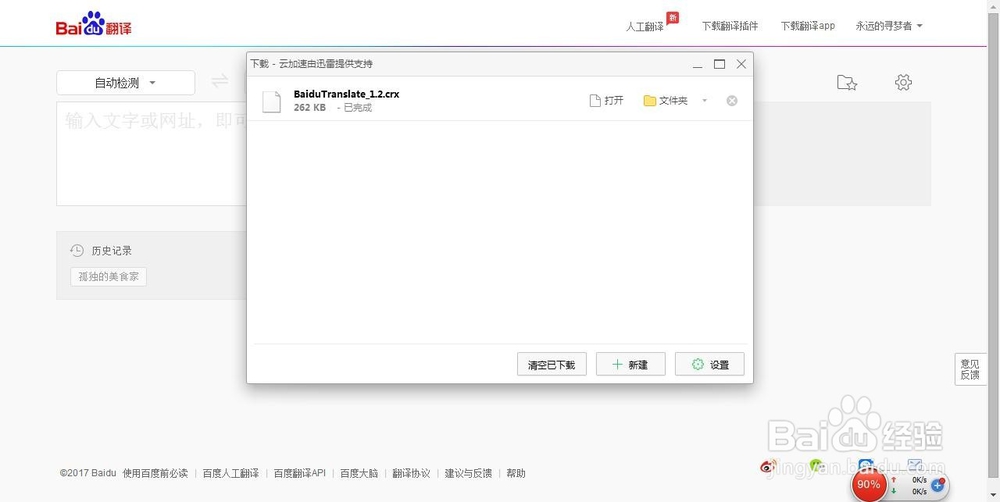Image resolution: width=1000 pixels, height=502 pixels.
Task: Open 百度人工翻译 footer link
Action: [231, 473]
